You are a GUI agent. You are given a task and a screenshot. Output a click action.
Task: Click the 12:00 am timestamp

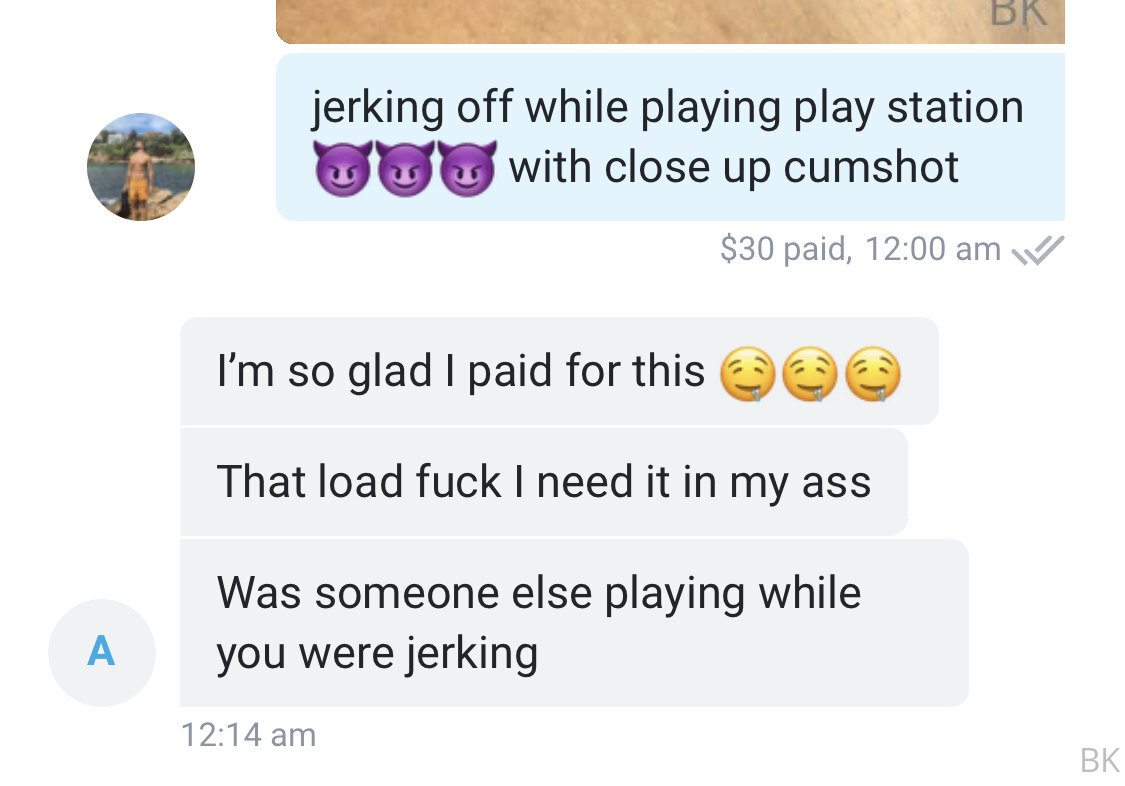(x=933, y=250)
